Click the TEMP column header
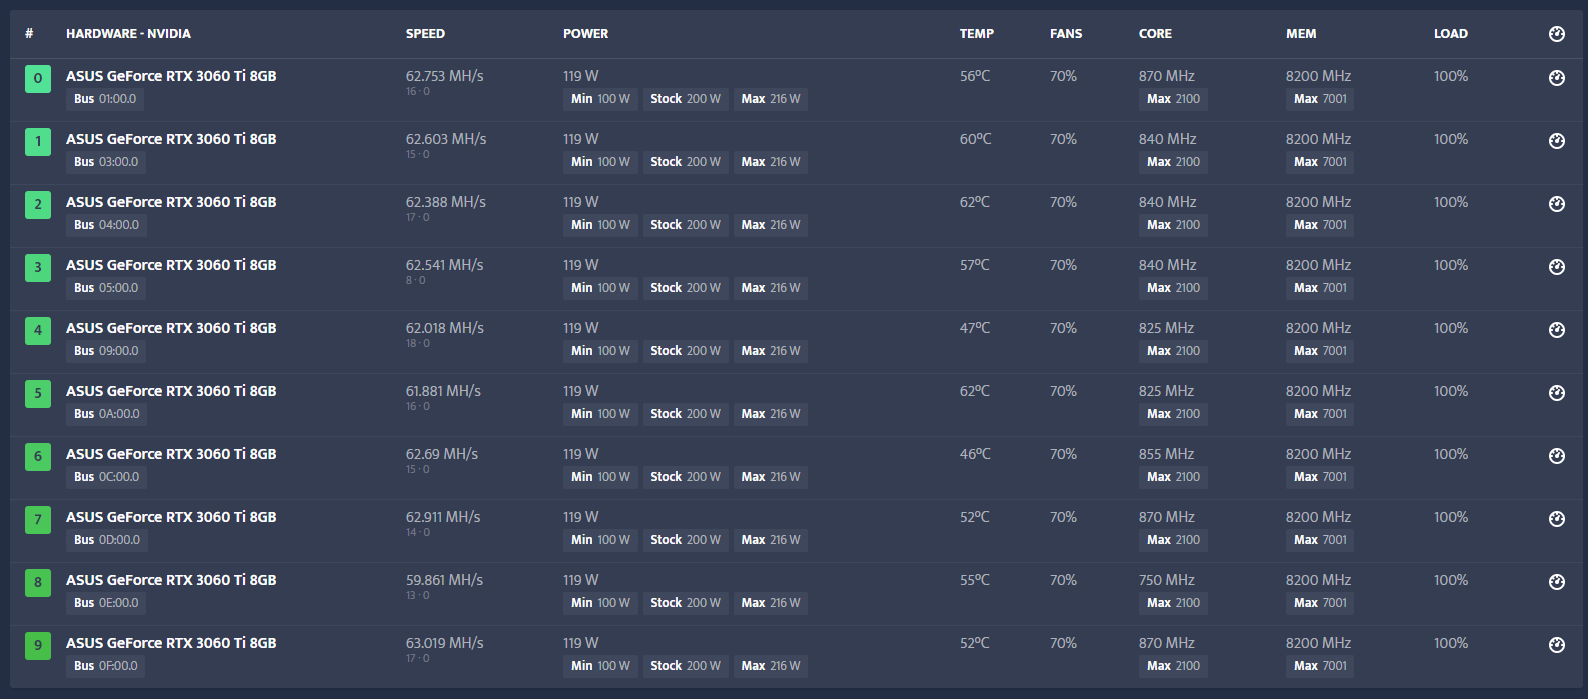This screenshot has width=1588, height=699. click(977, 34)
